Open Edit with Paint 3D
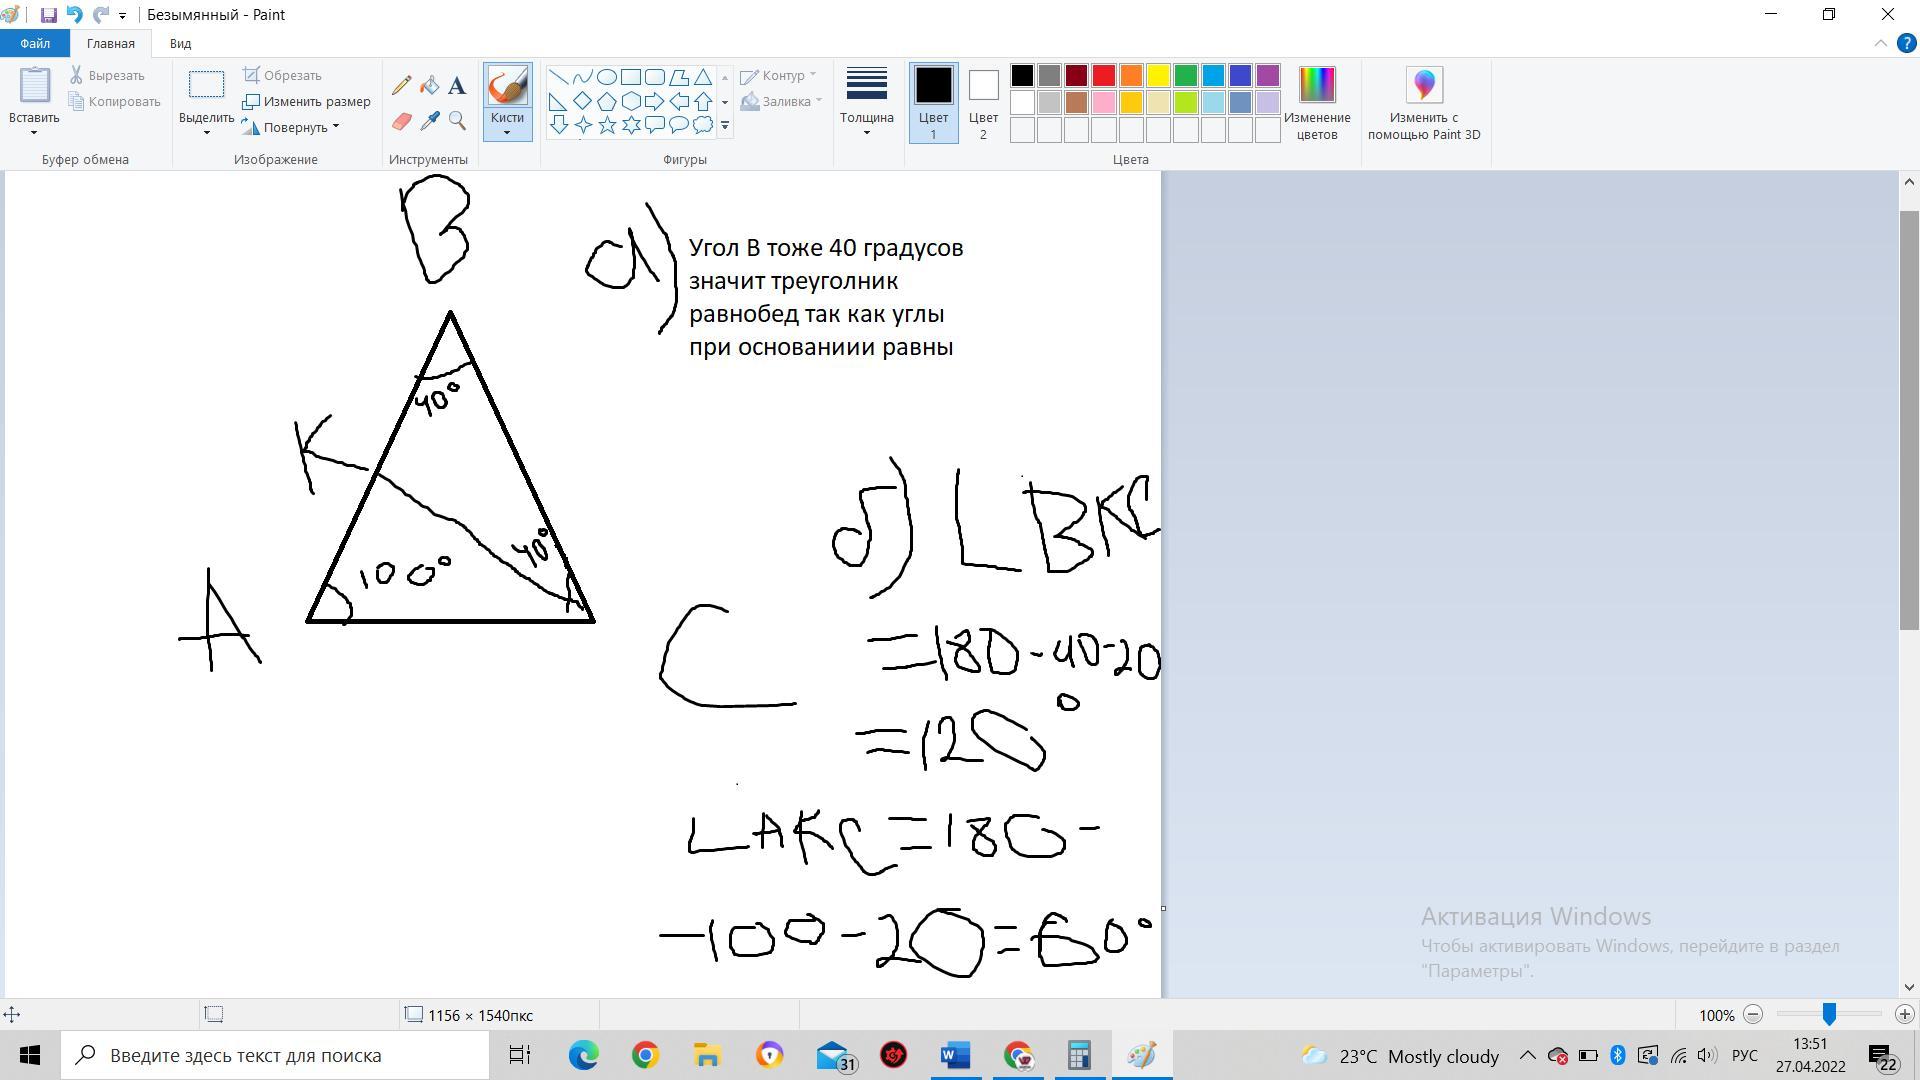 tap(1423, 86)
